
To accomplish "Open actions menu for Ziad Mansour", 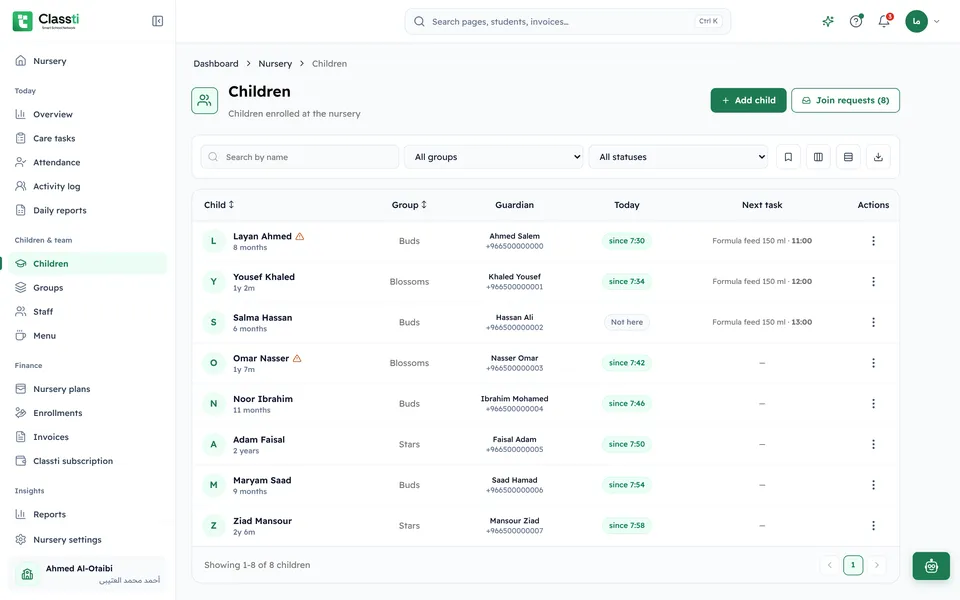I will point(873,525).
